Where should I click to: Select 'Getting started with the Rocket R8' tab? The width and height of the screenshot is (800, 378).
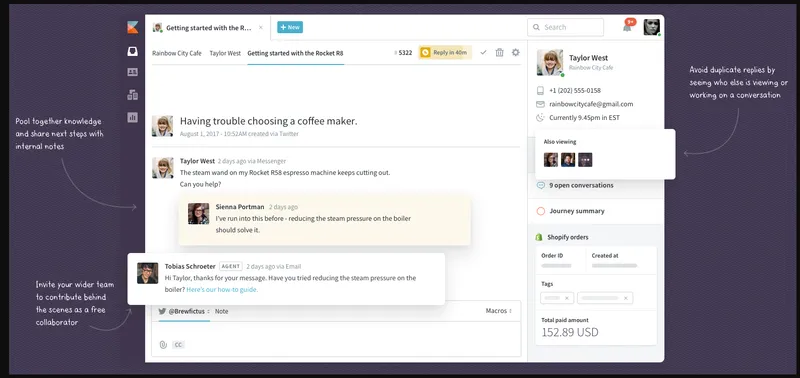click(295, 53)
